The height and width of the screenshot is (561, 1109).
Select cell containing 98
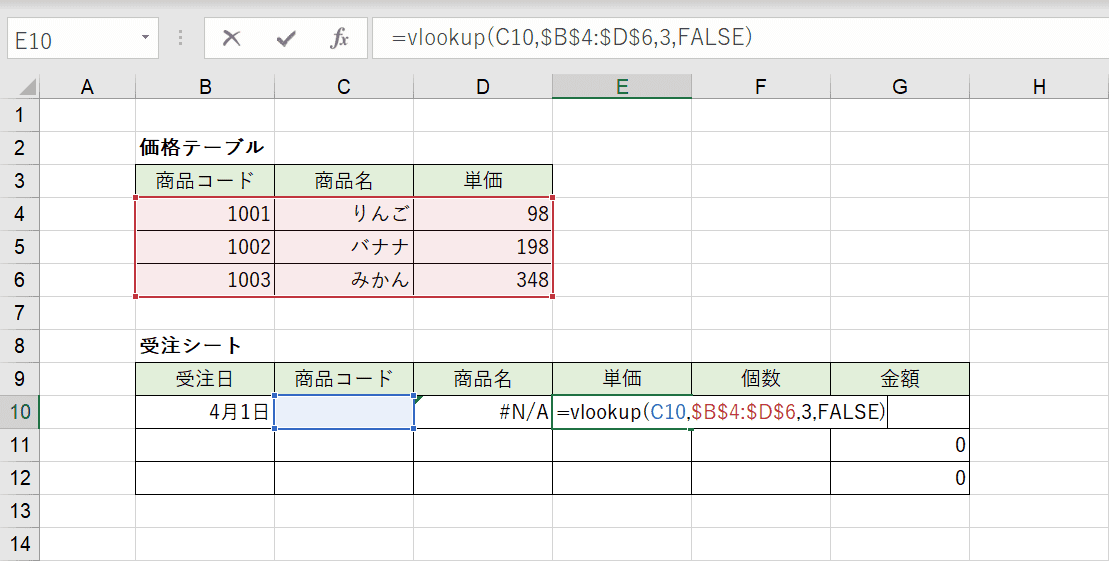[x=483, y=214]
